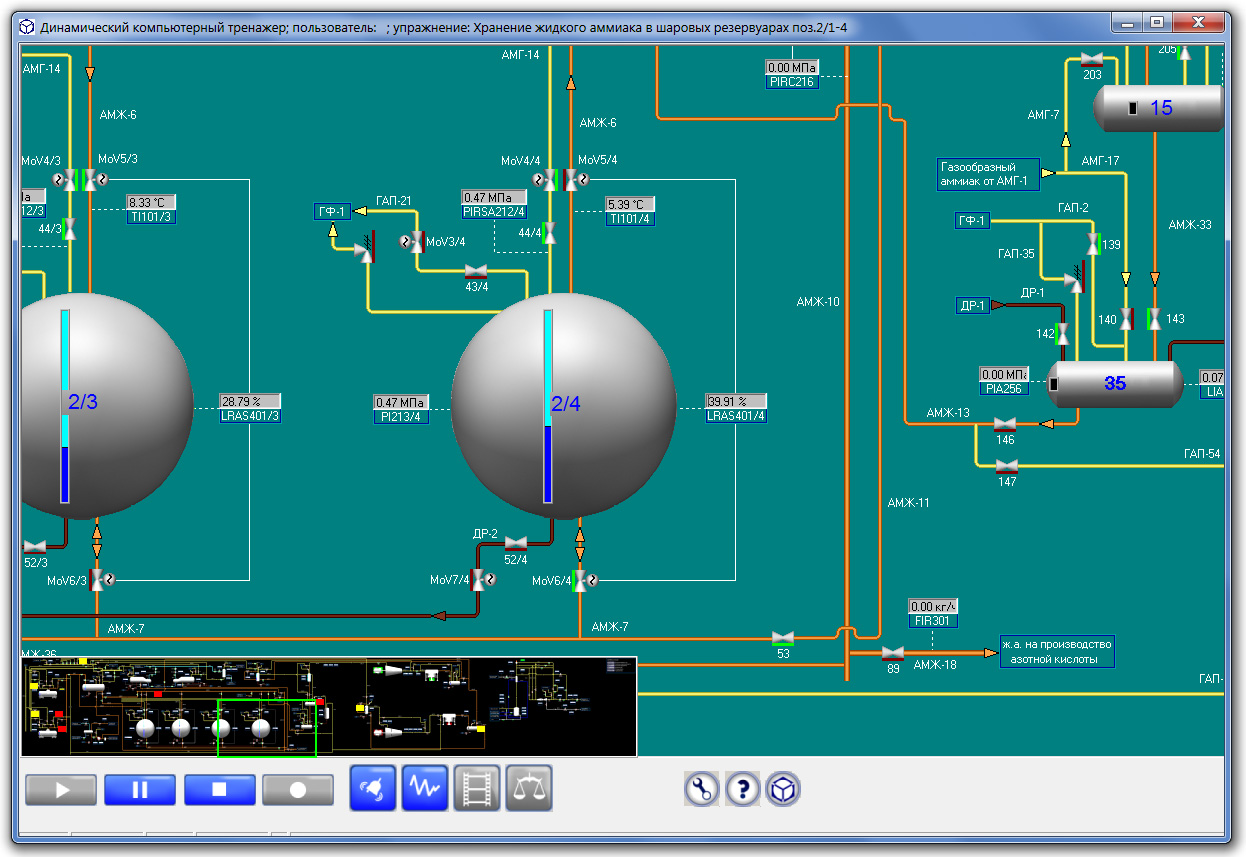Toggle motorized valve MoV7/4
Viewport: 1246px width, 857px height.
point(478,580)
